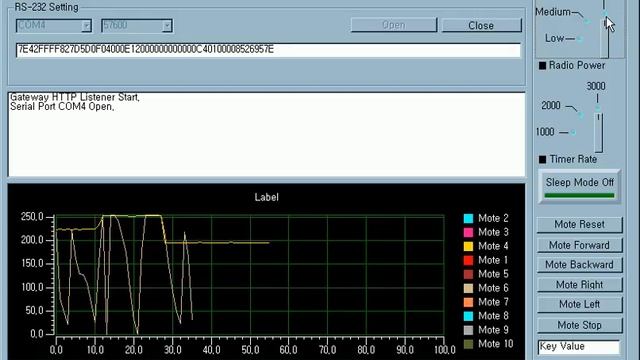Click the '3000' timer rate label

[x=596, y=86]
